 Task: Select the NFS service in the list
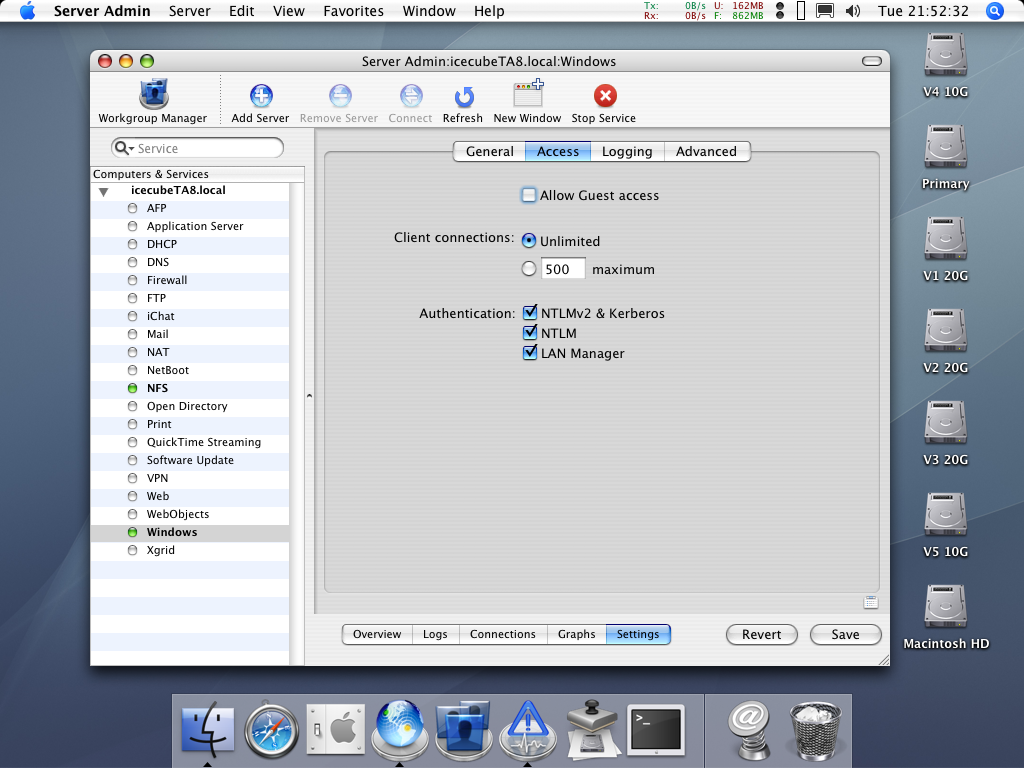190,389
